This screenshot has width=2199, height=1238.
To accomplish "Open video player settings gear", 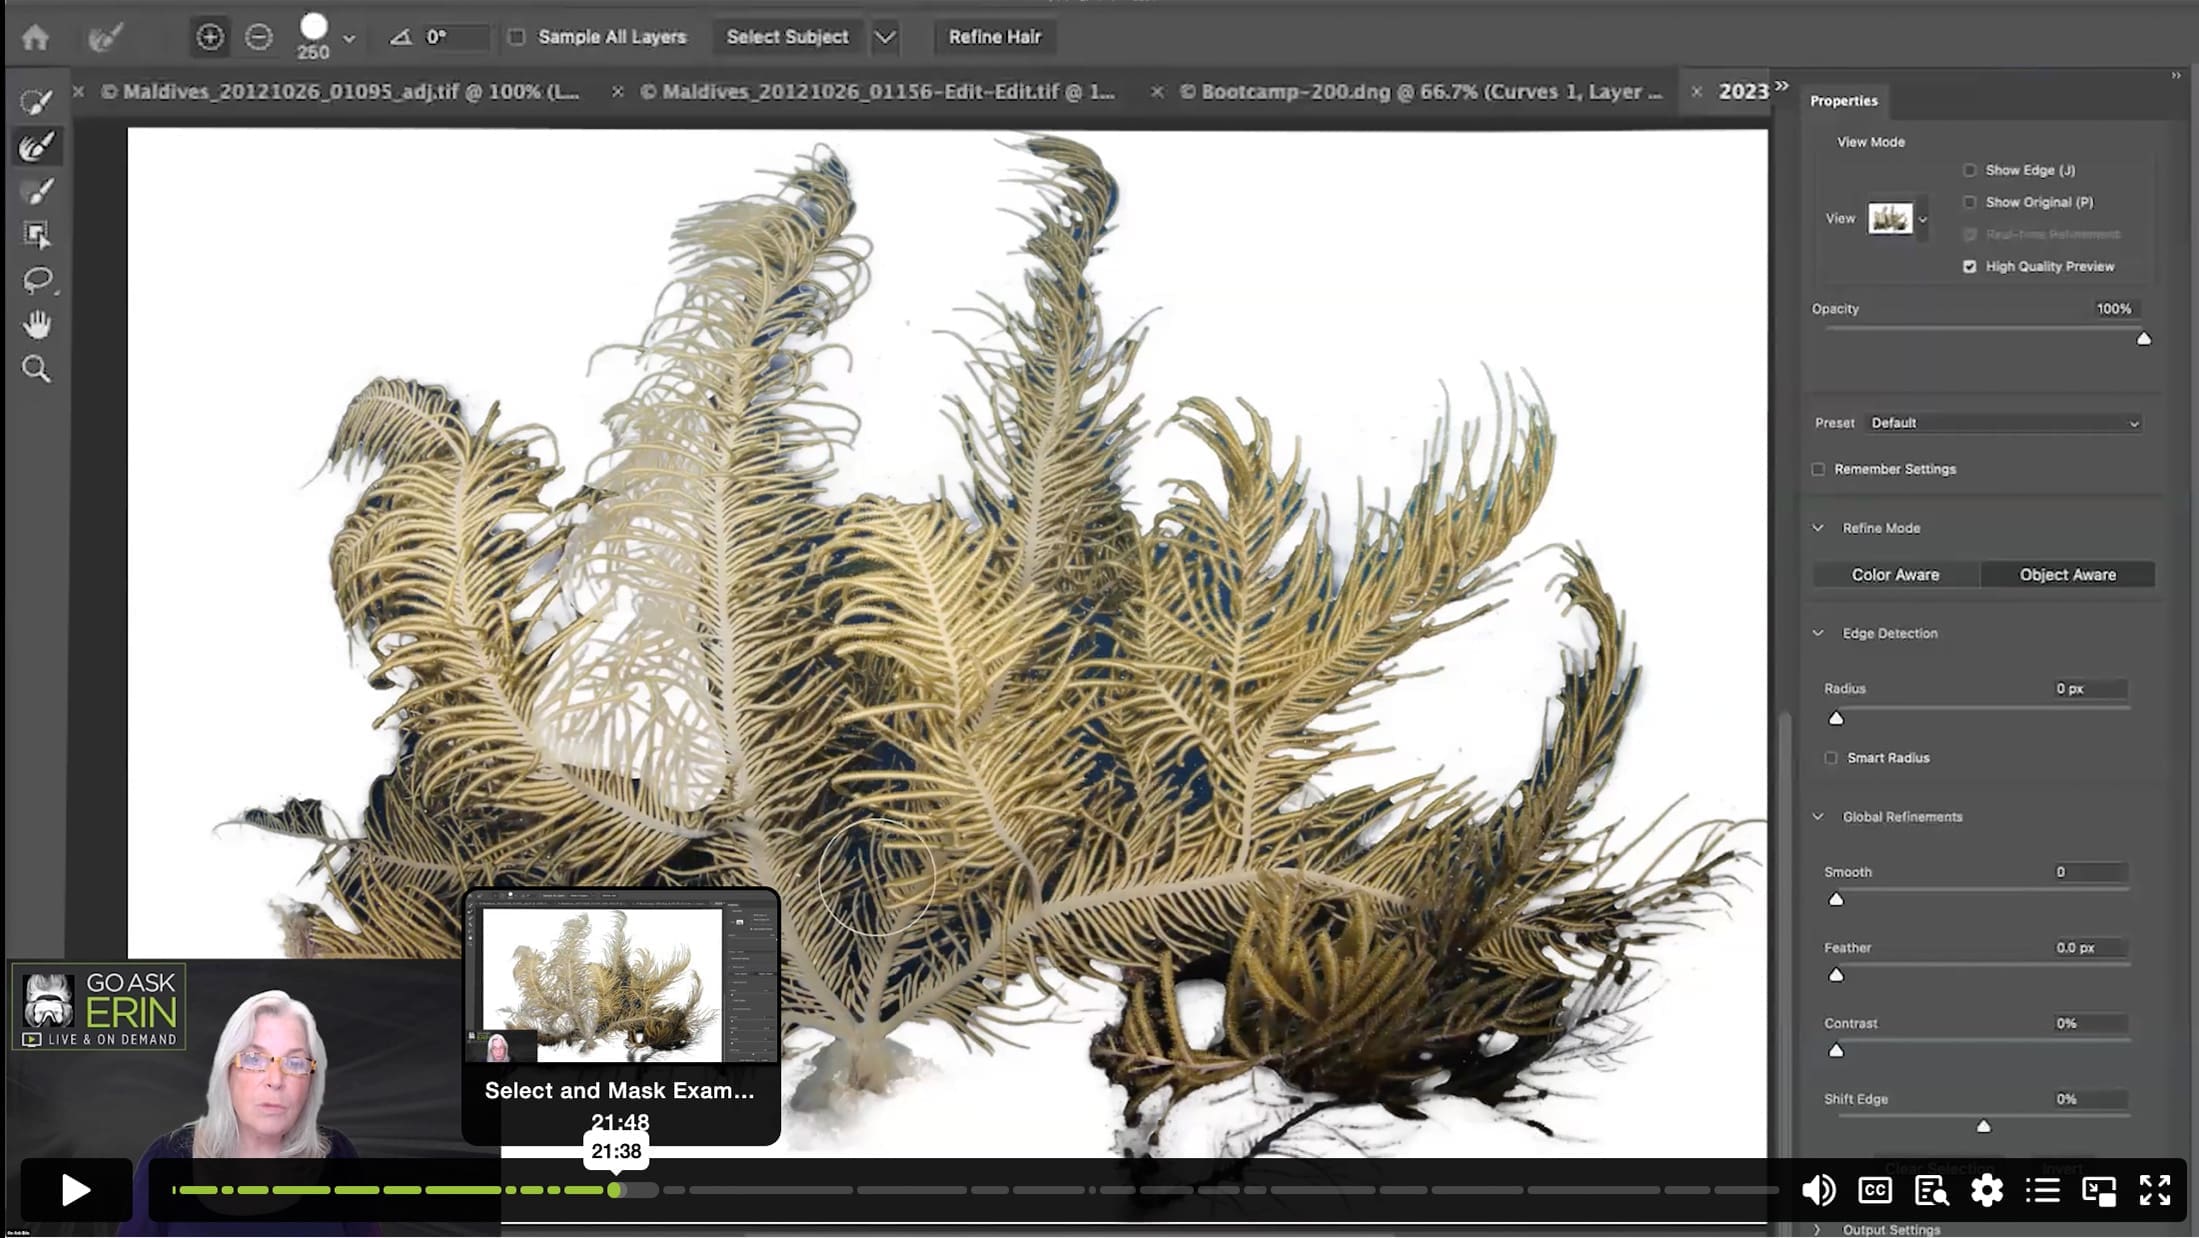I will coord(1987,1190).
